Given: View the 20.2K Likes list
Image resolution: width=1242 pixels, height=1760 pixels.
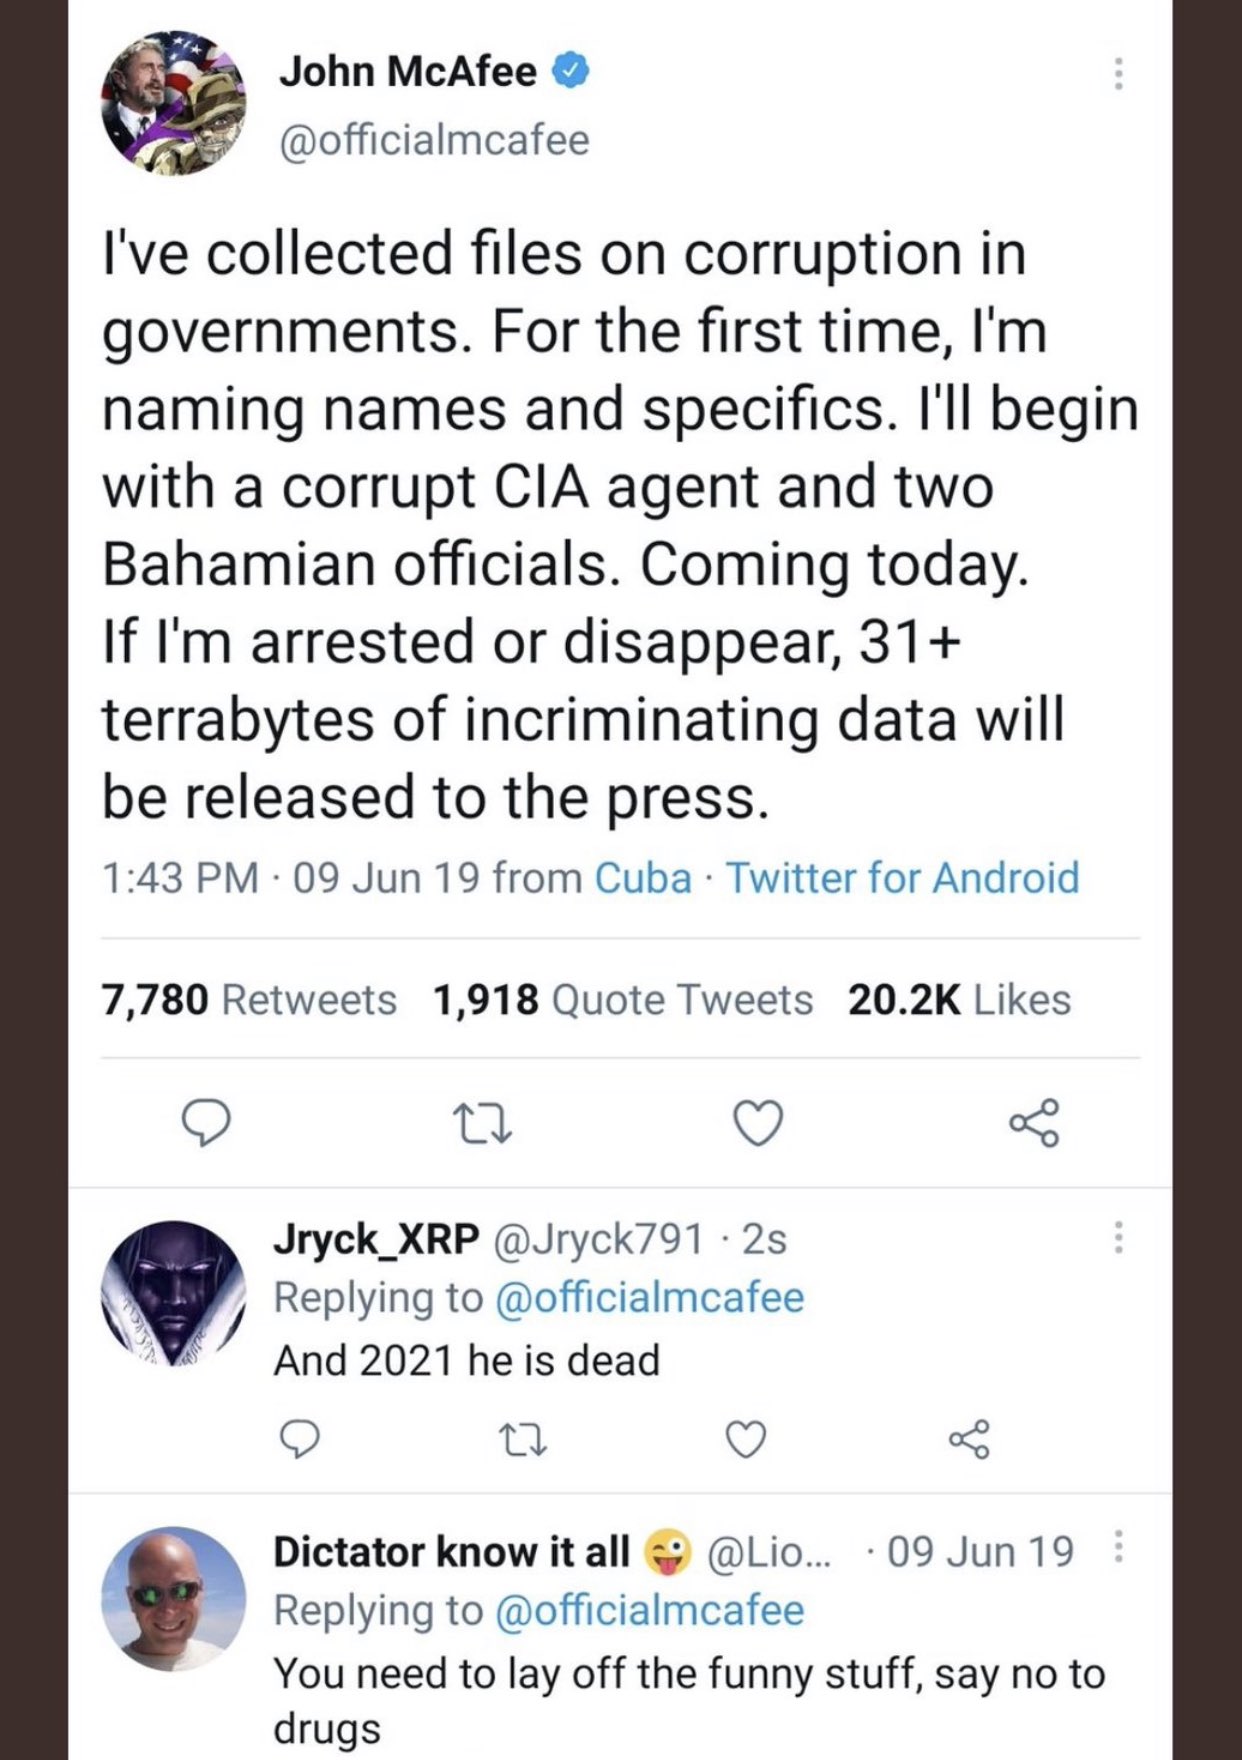Looking at the screenshot, I should tap(958, 1000).
